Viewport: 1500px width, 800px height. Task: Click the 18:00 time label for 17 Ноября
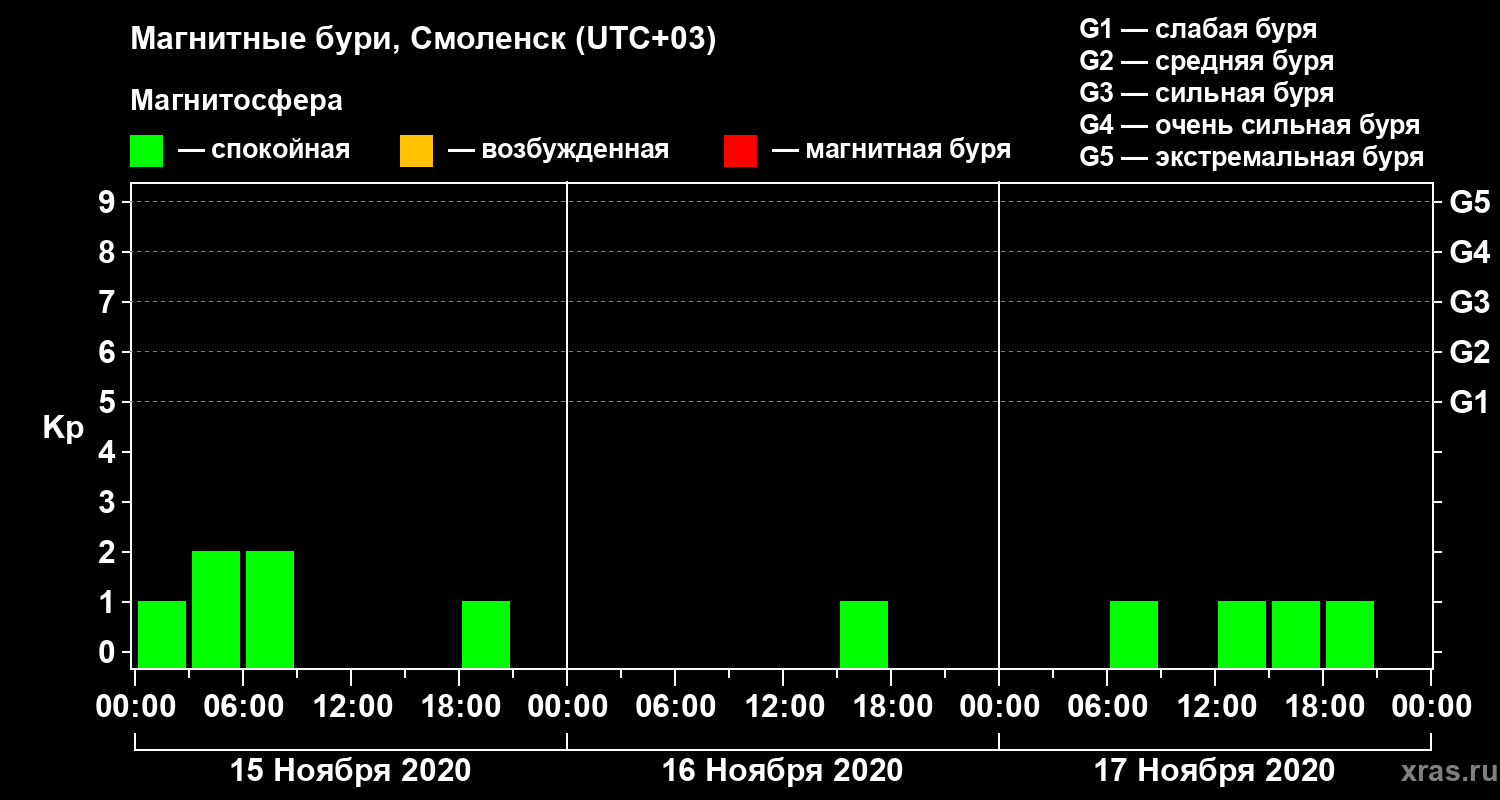click(x=1323, y=707)
